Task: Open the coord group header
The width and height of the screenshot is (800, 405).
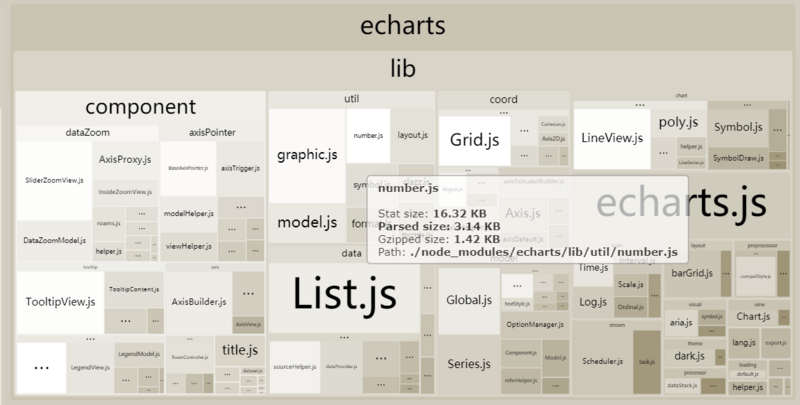Action: 504,99
